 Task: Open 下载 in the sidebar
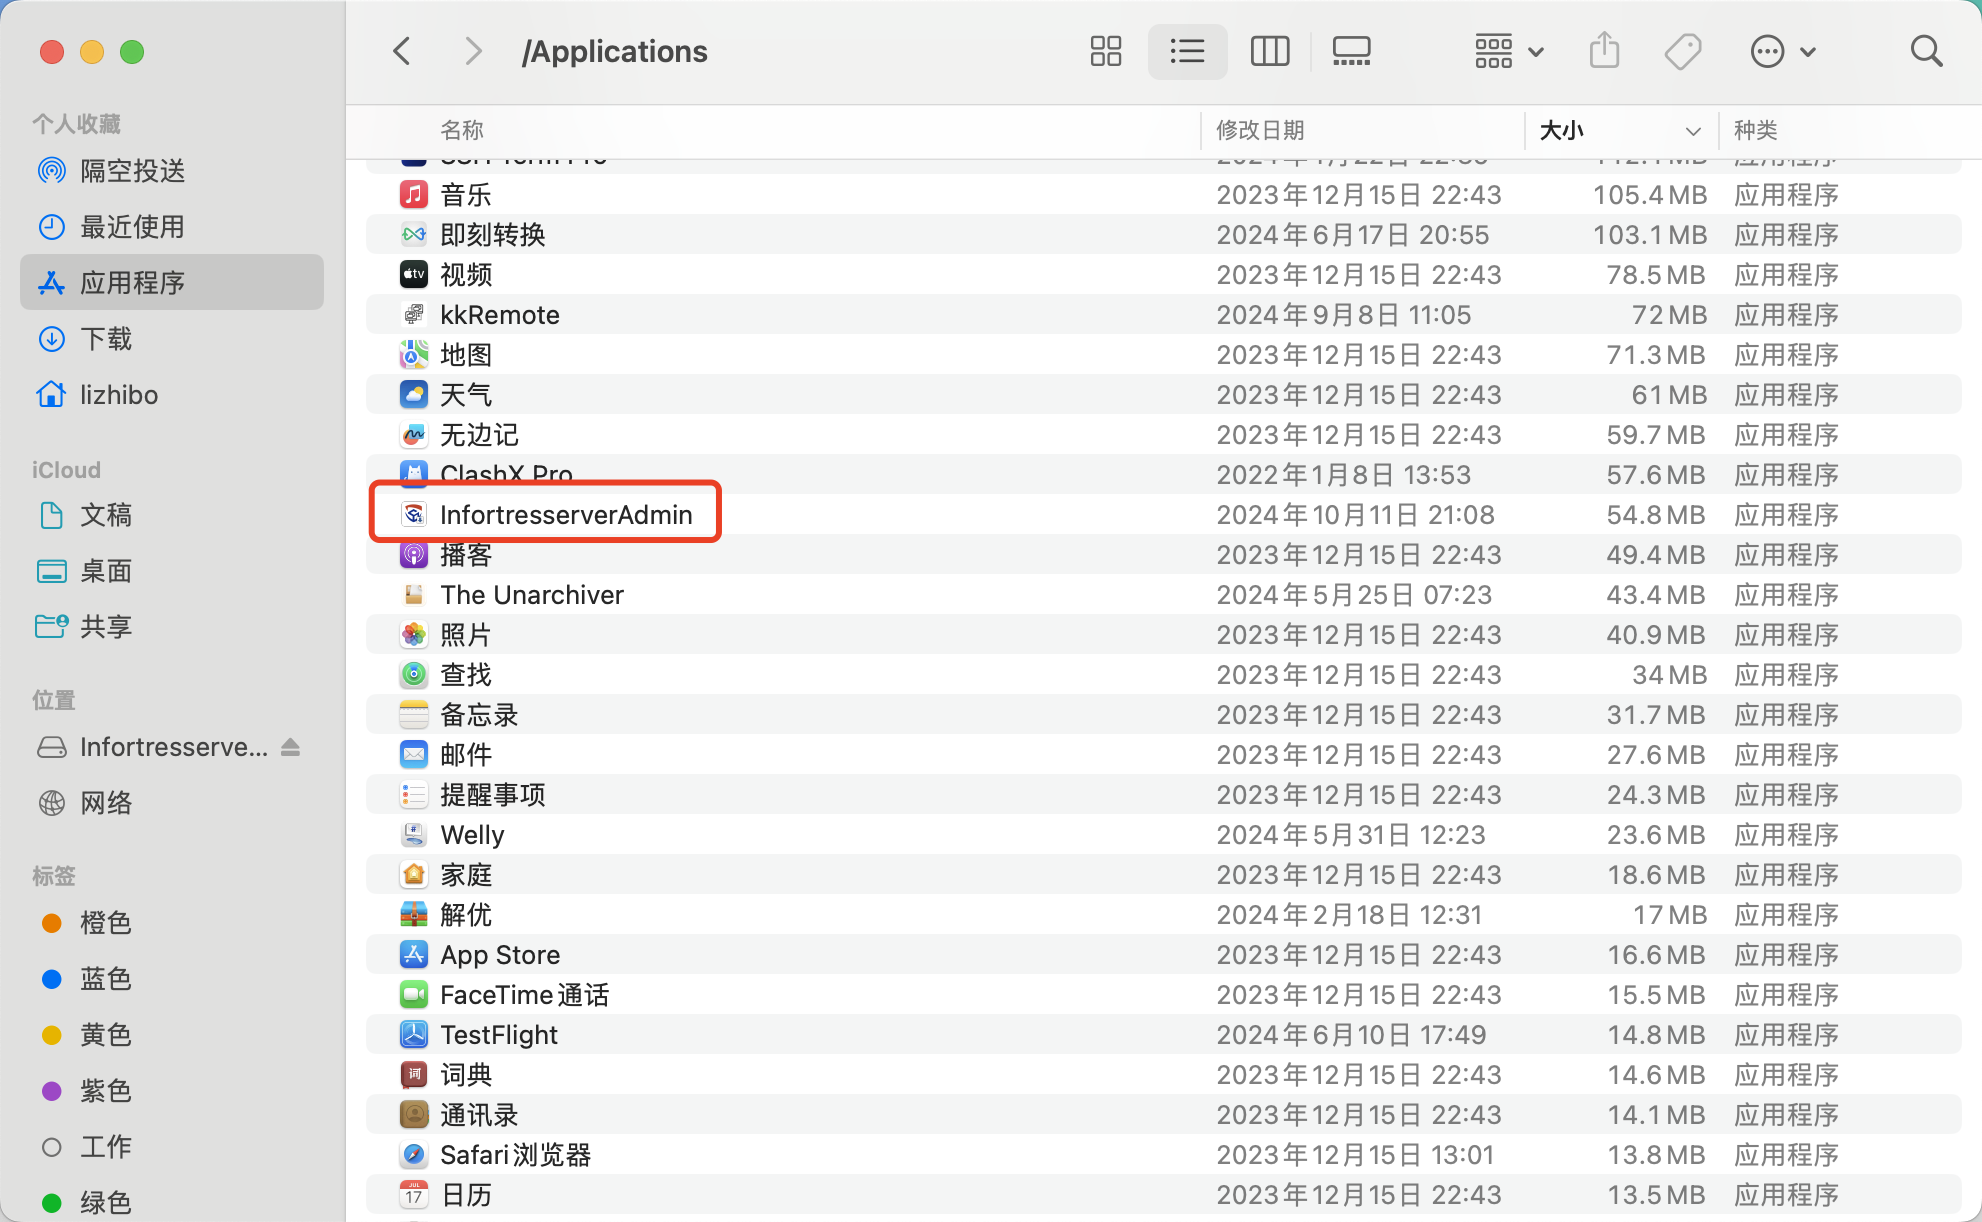[106, 339]
